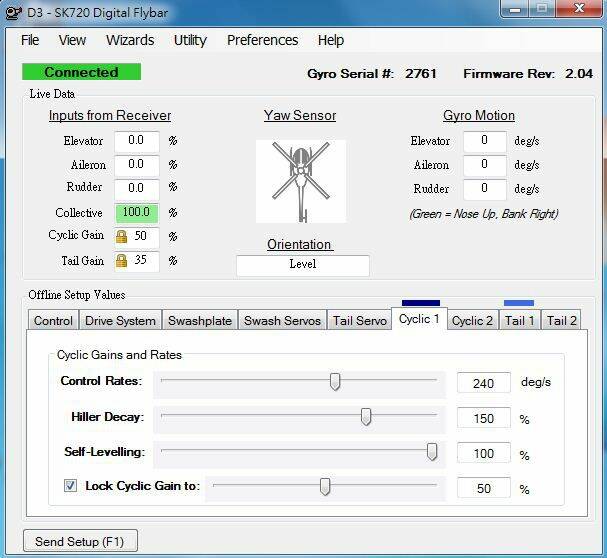Open the View menu
The width and height of the screenshot is (607, 558).
tap(72, 40)
